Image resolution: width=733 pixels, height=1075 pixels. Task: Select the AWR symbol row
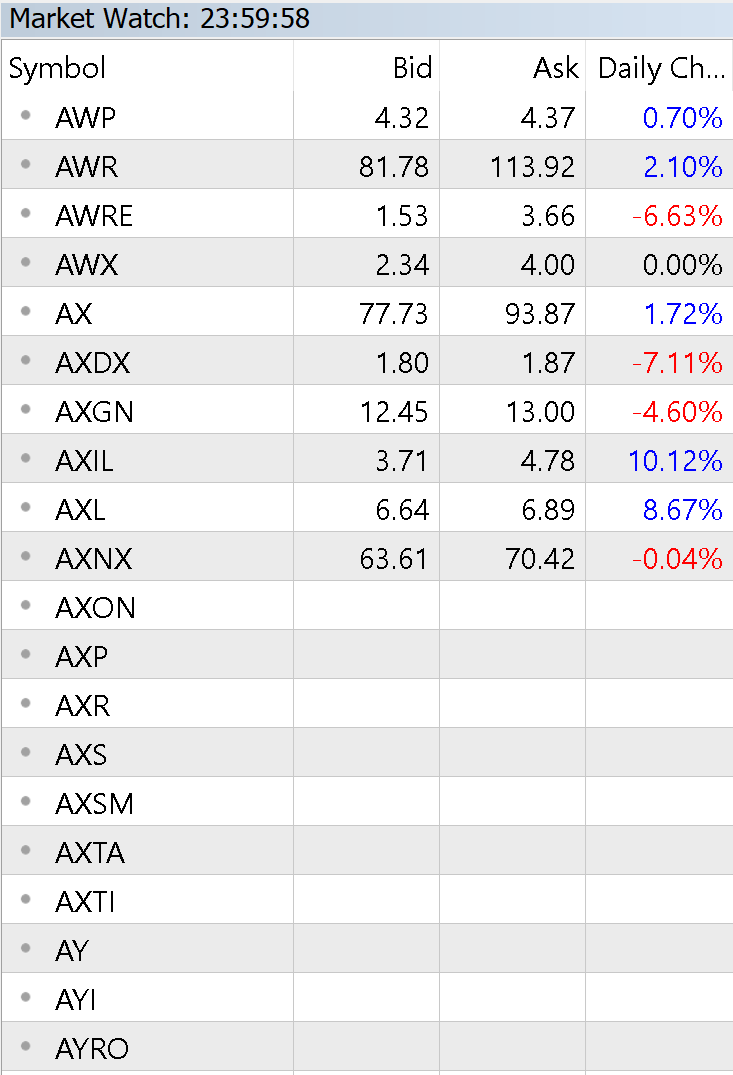[367, 165]
